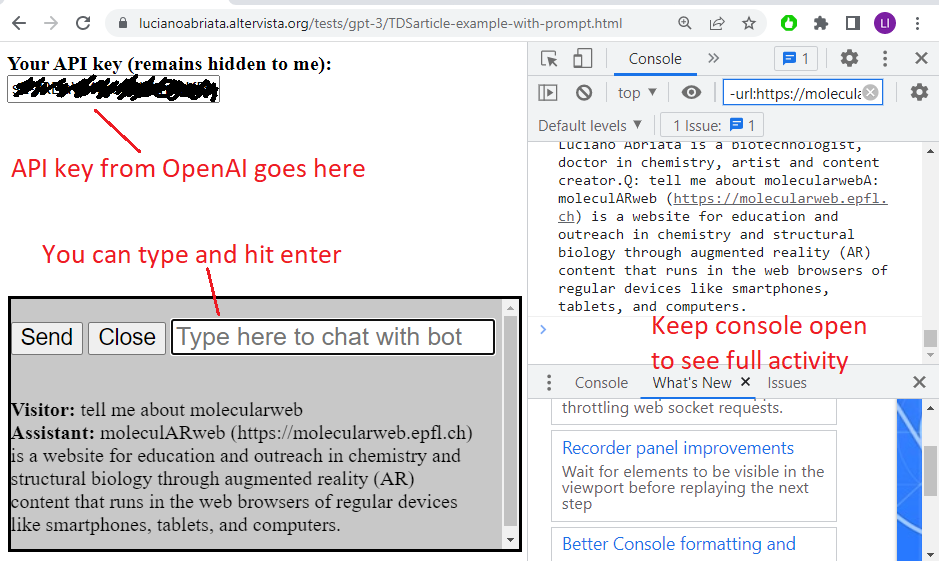Click the console prompt chevron

543,329
